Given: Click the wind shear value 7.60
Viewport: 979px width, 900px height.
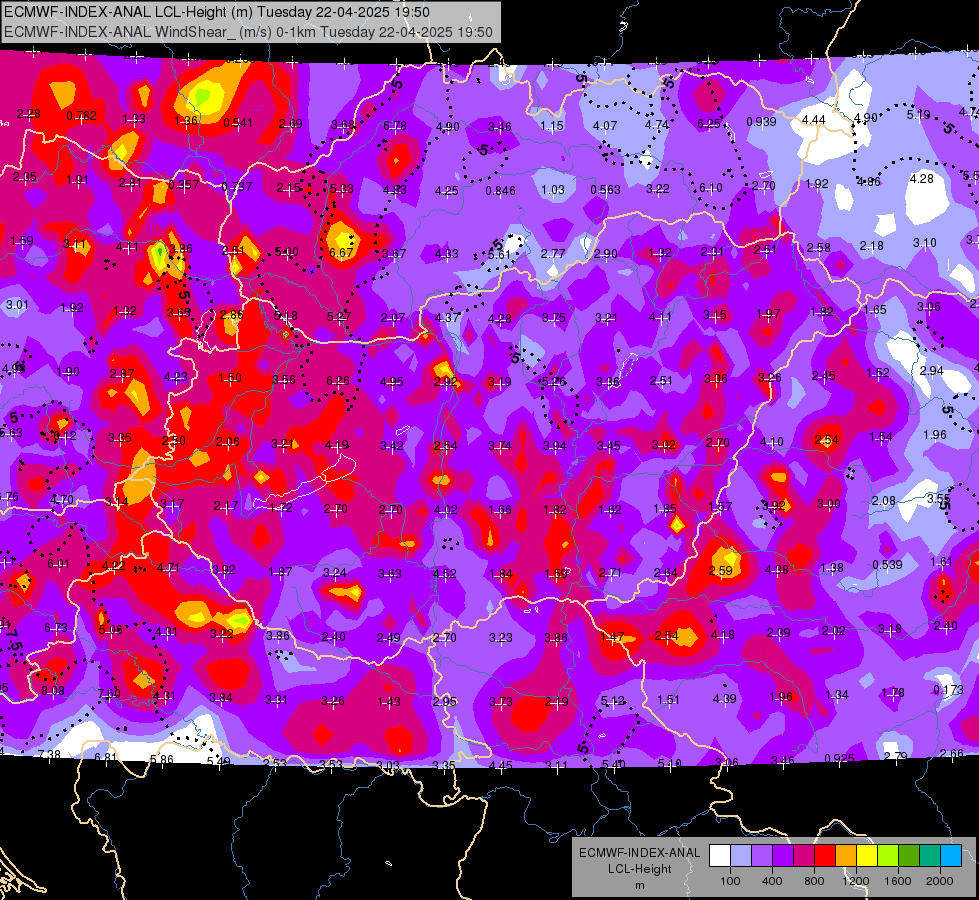Looking at the screenshot, I should (x=109, y=694).
